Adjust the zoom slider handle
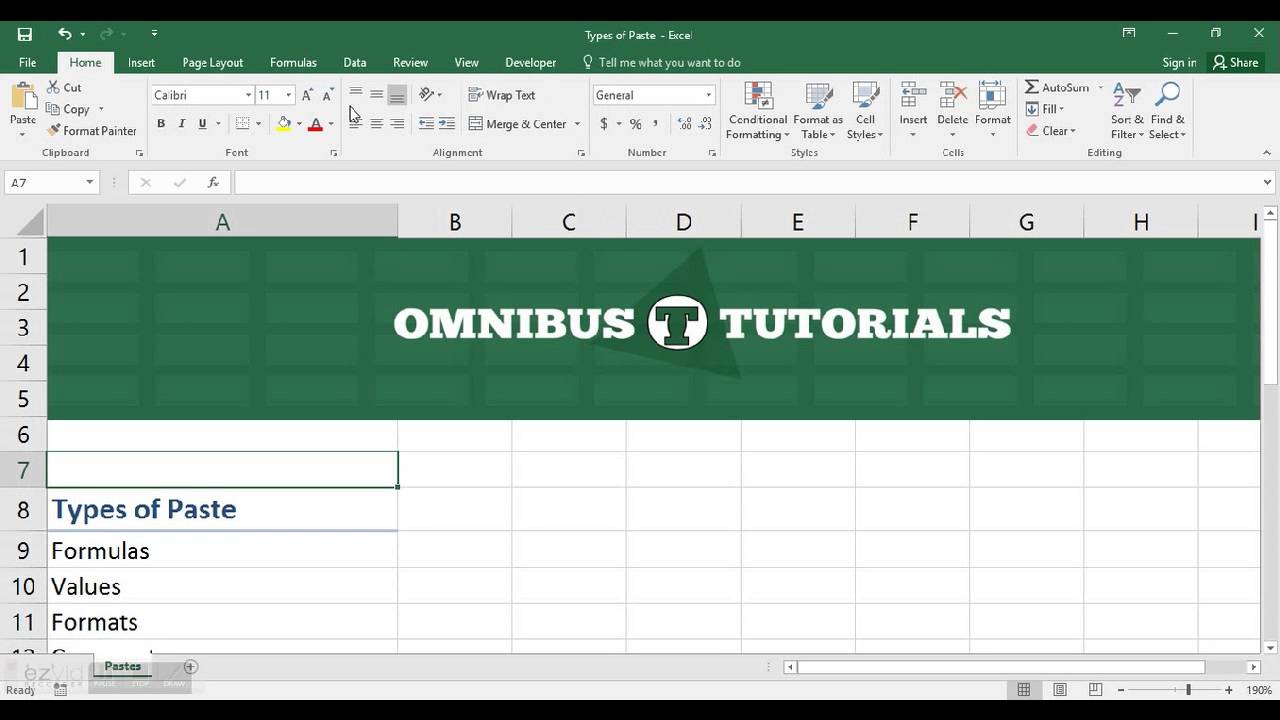 point(1188,690)
